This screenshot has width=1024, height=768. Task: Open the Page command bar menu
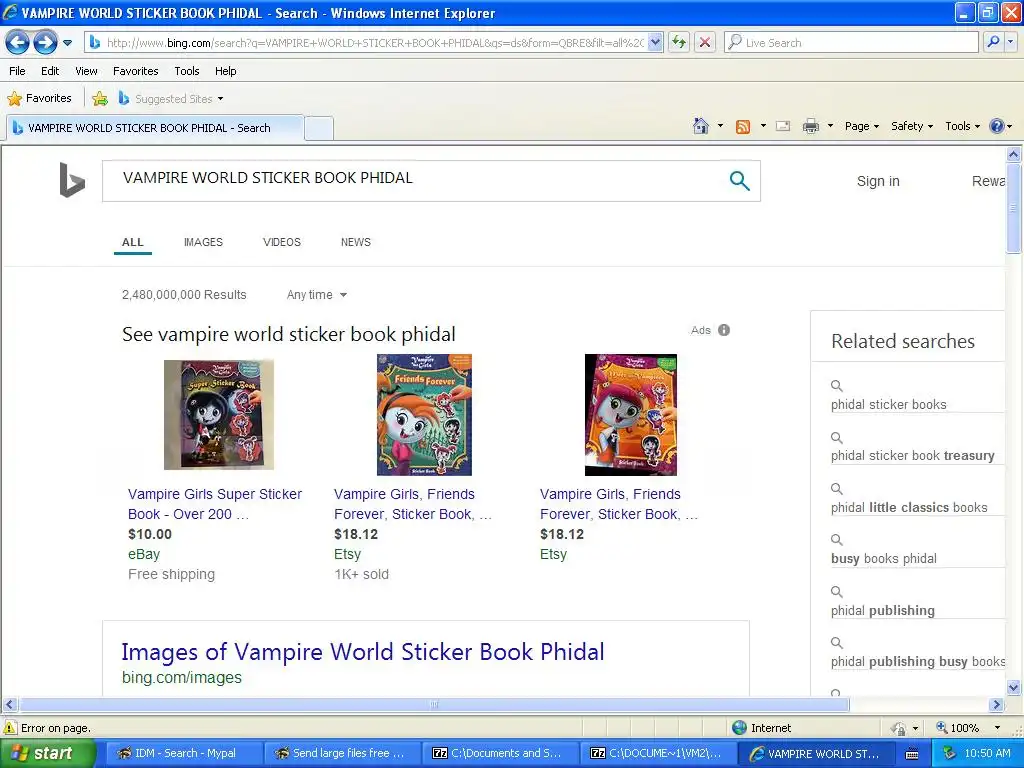[861, 126]
